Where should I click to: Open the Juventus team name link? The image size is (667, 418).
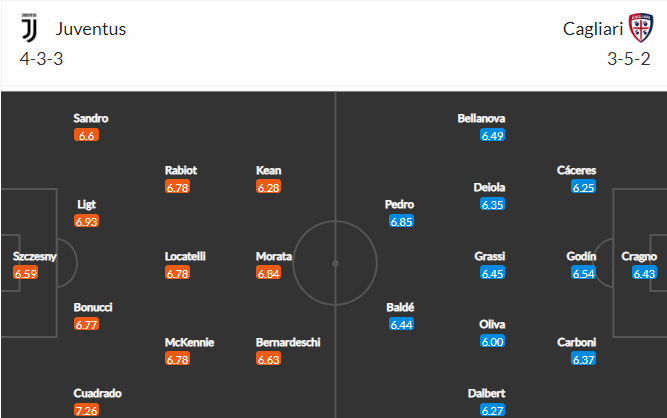tap(90, 29)
